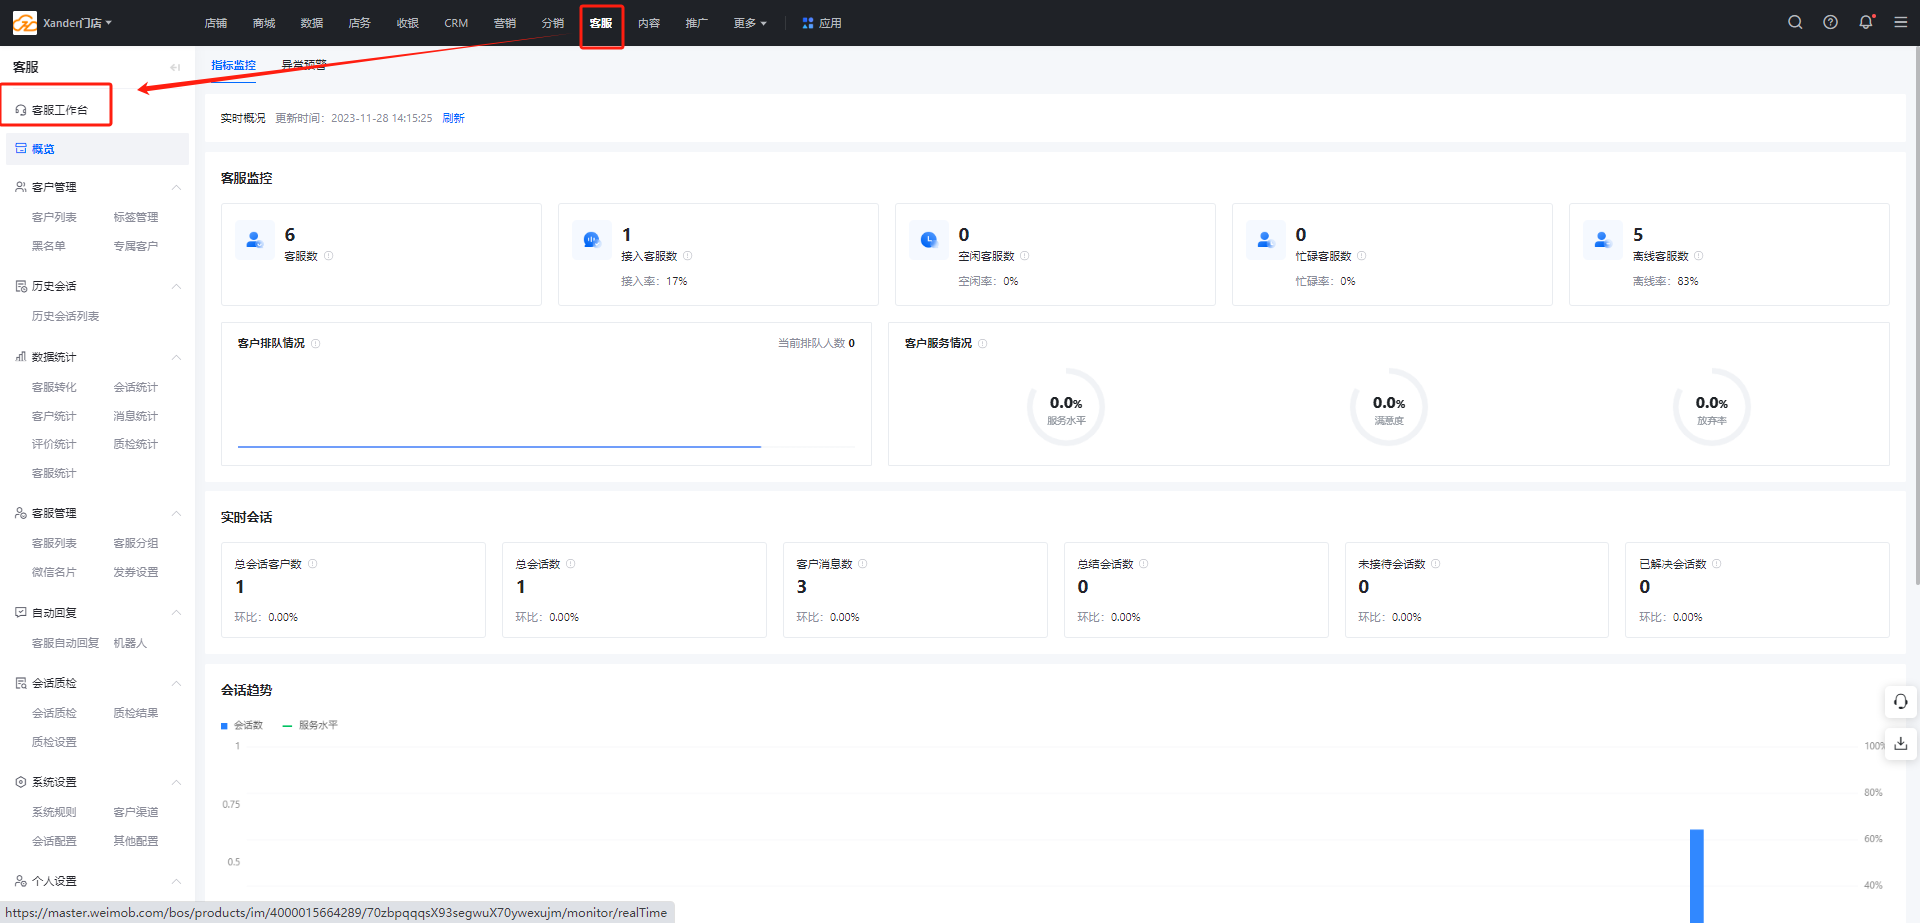Select 概览 in the sidebar
This screenshot has width=1920, height=923.
pos(97,149)
